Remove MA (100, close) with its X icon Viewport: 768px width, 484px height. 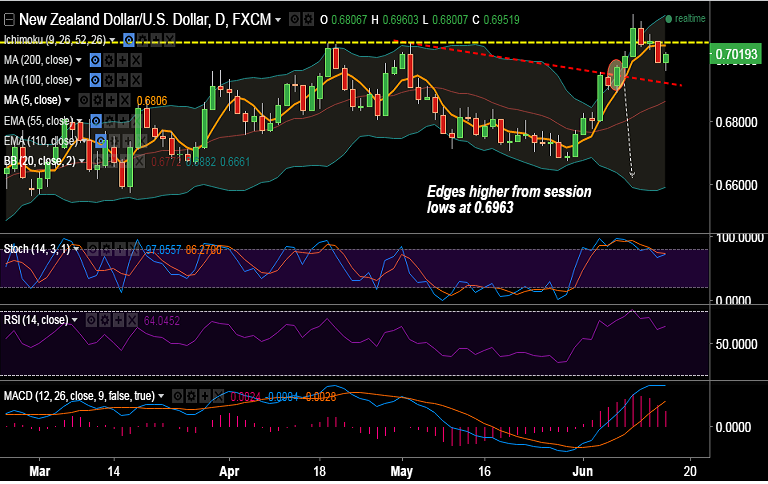click(x=136, y=80)
